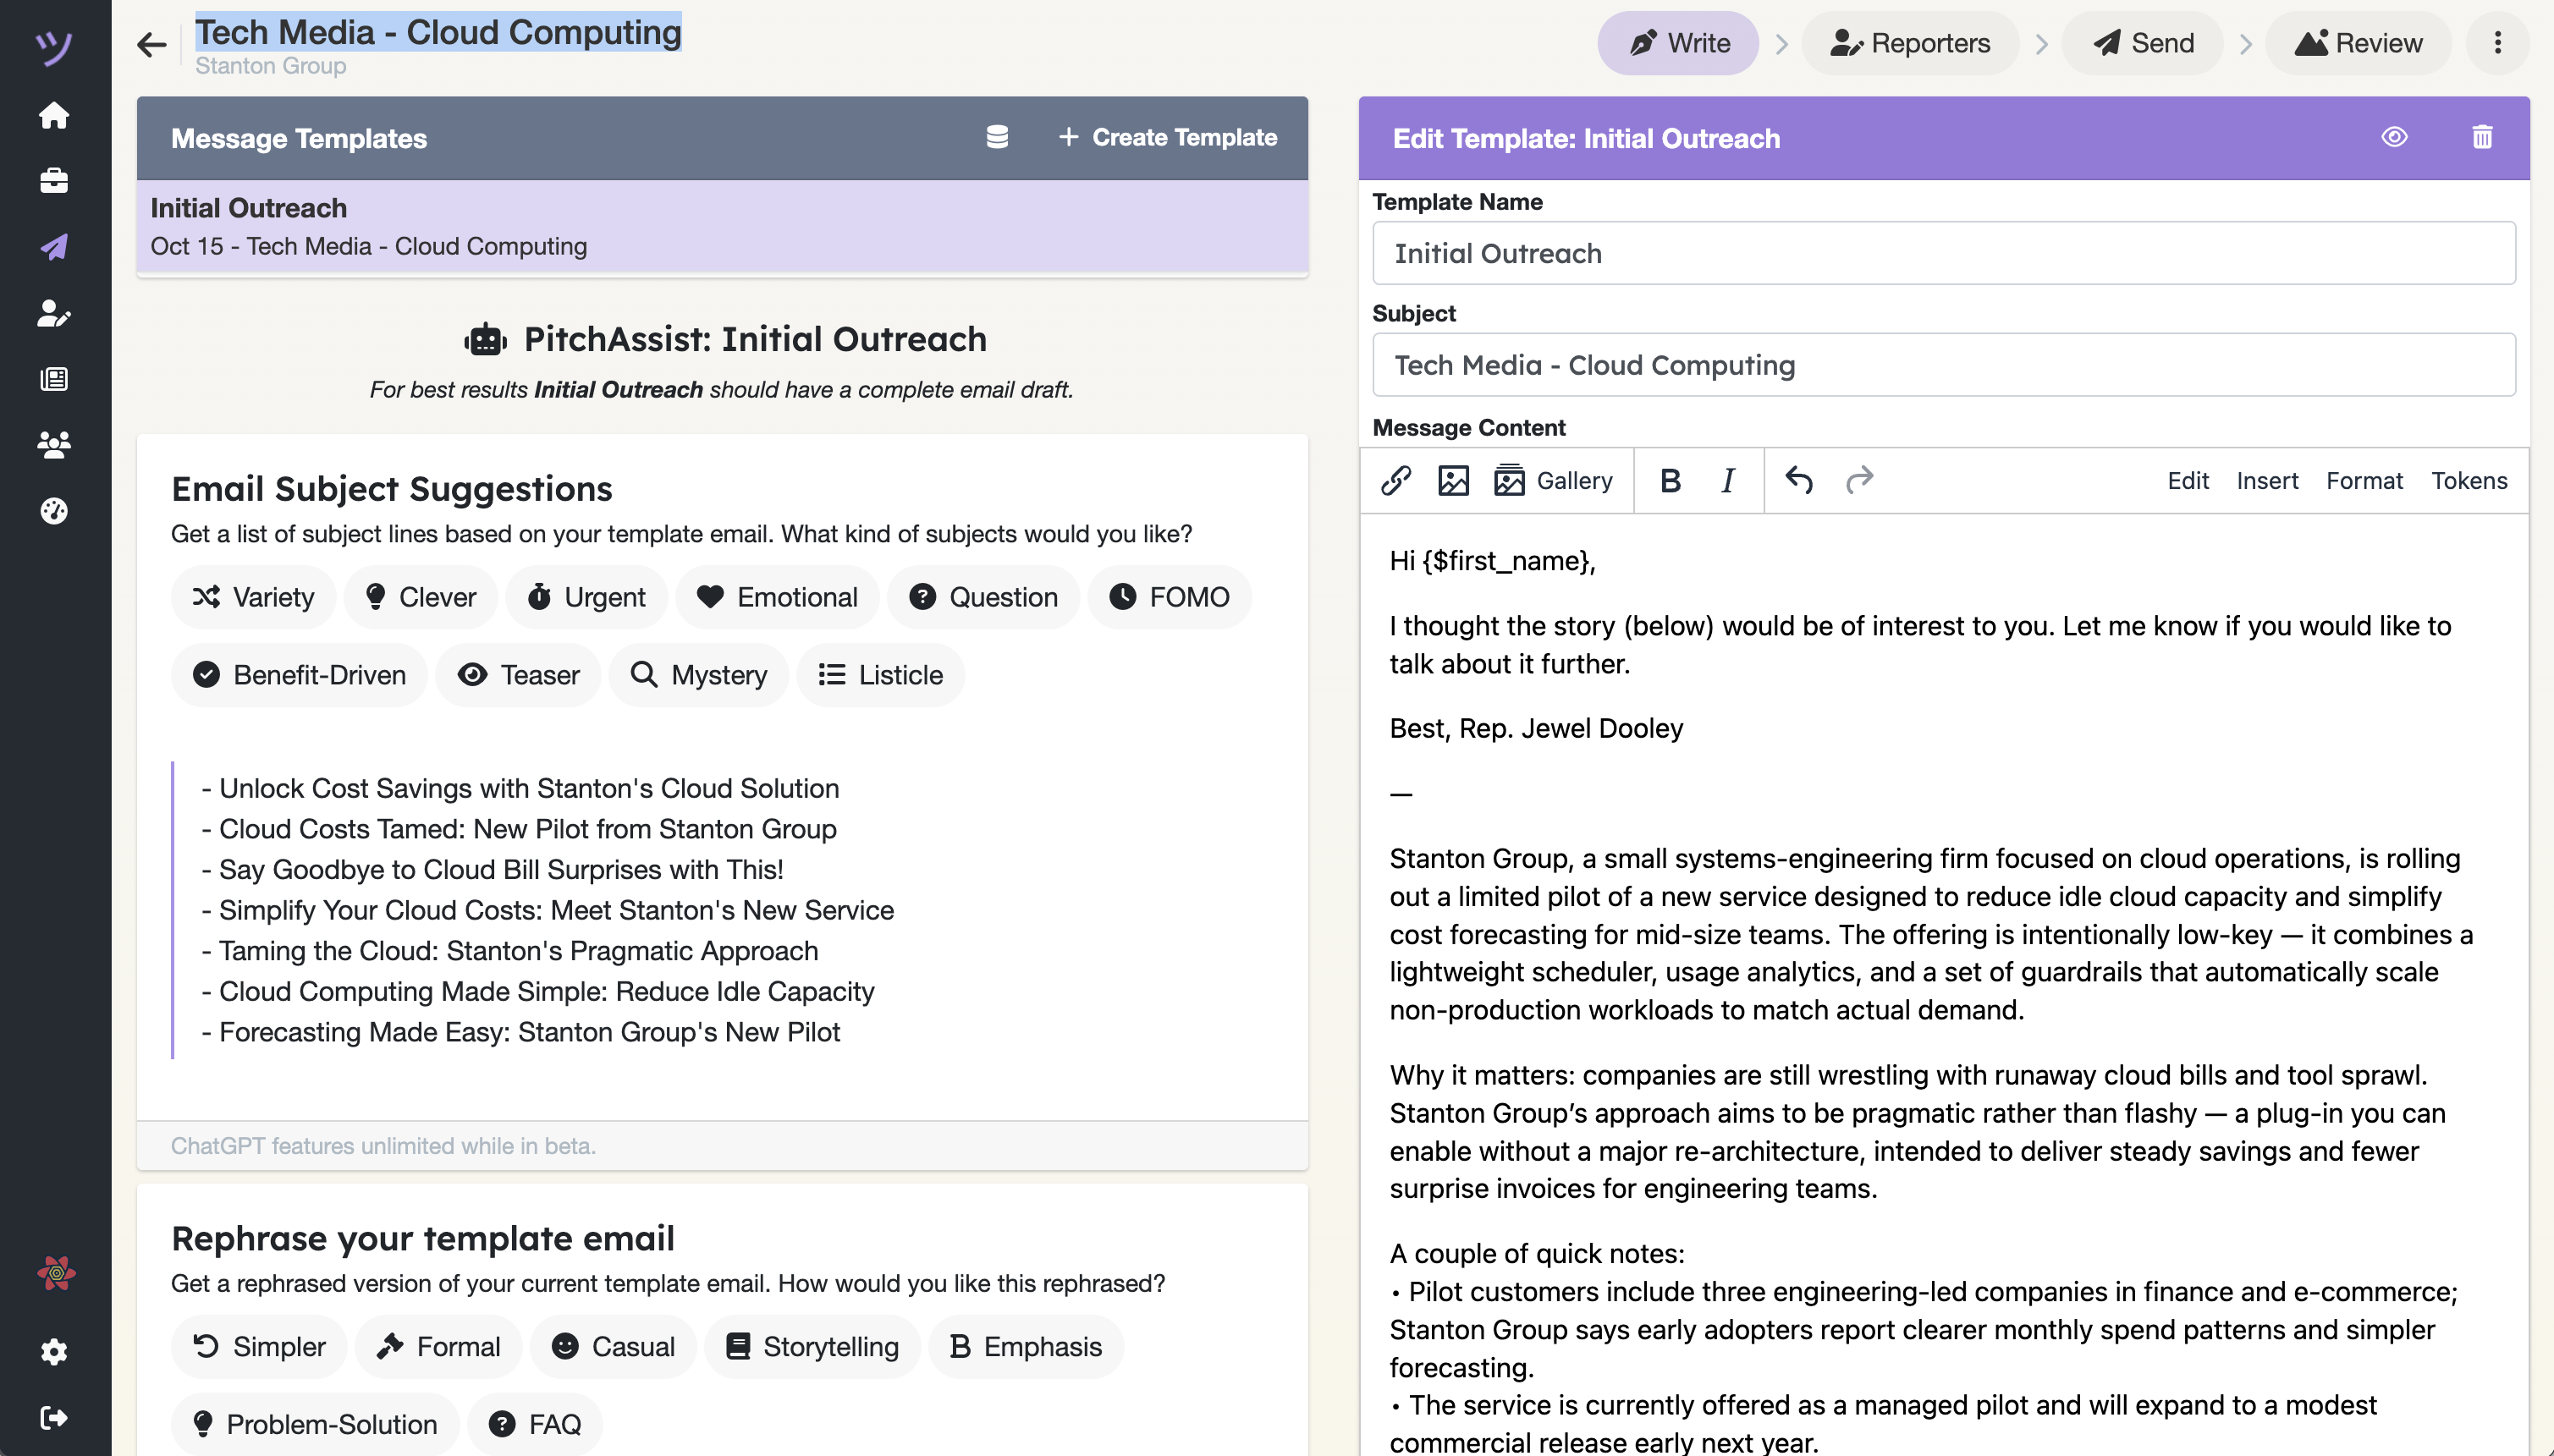Toggle bold formatting
Viewport: 2554px width, 1456px height.
point(1670,481)
